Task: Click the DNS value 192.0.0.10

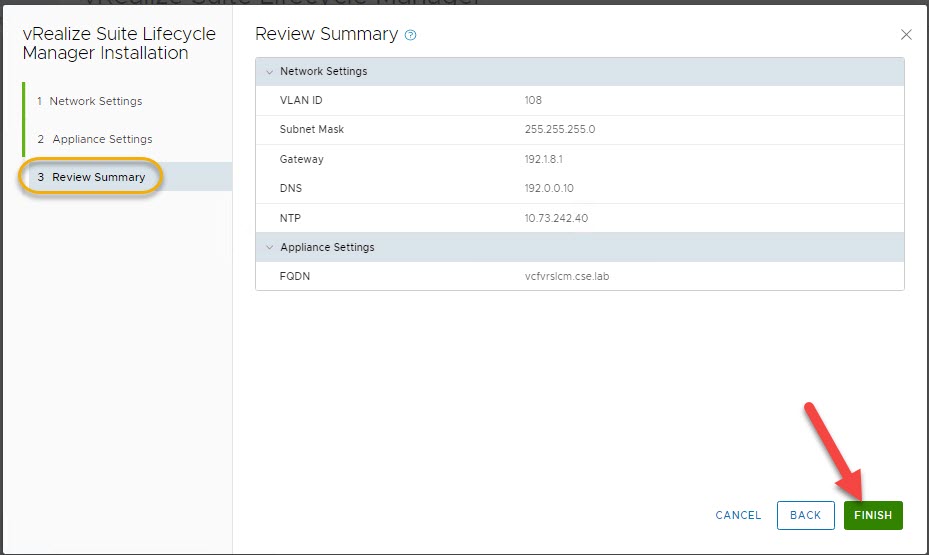Action: pos(549,188)
